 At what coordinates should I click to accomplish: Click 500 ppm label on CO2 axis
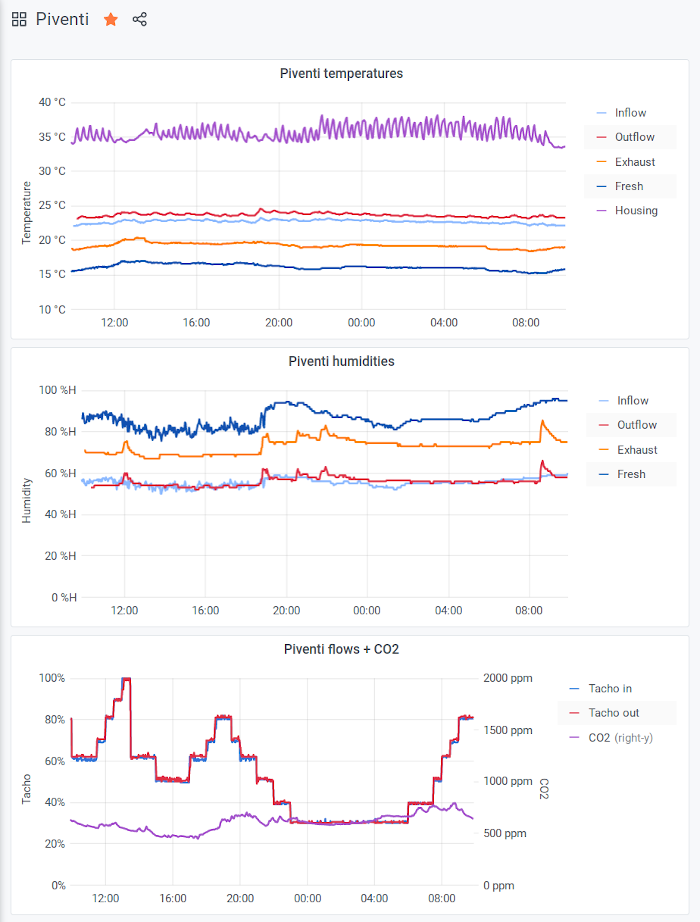(505, 833)
